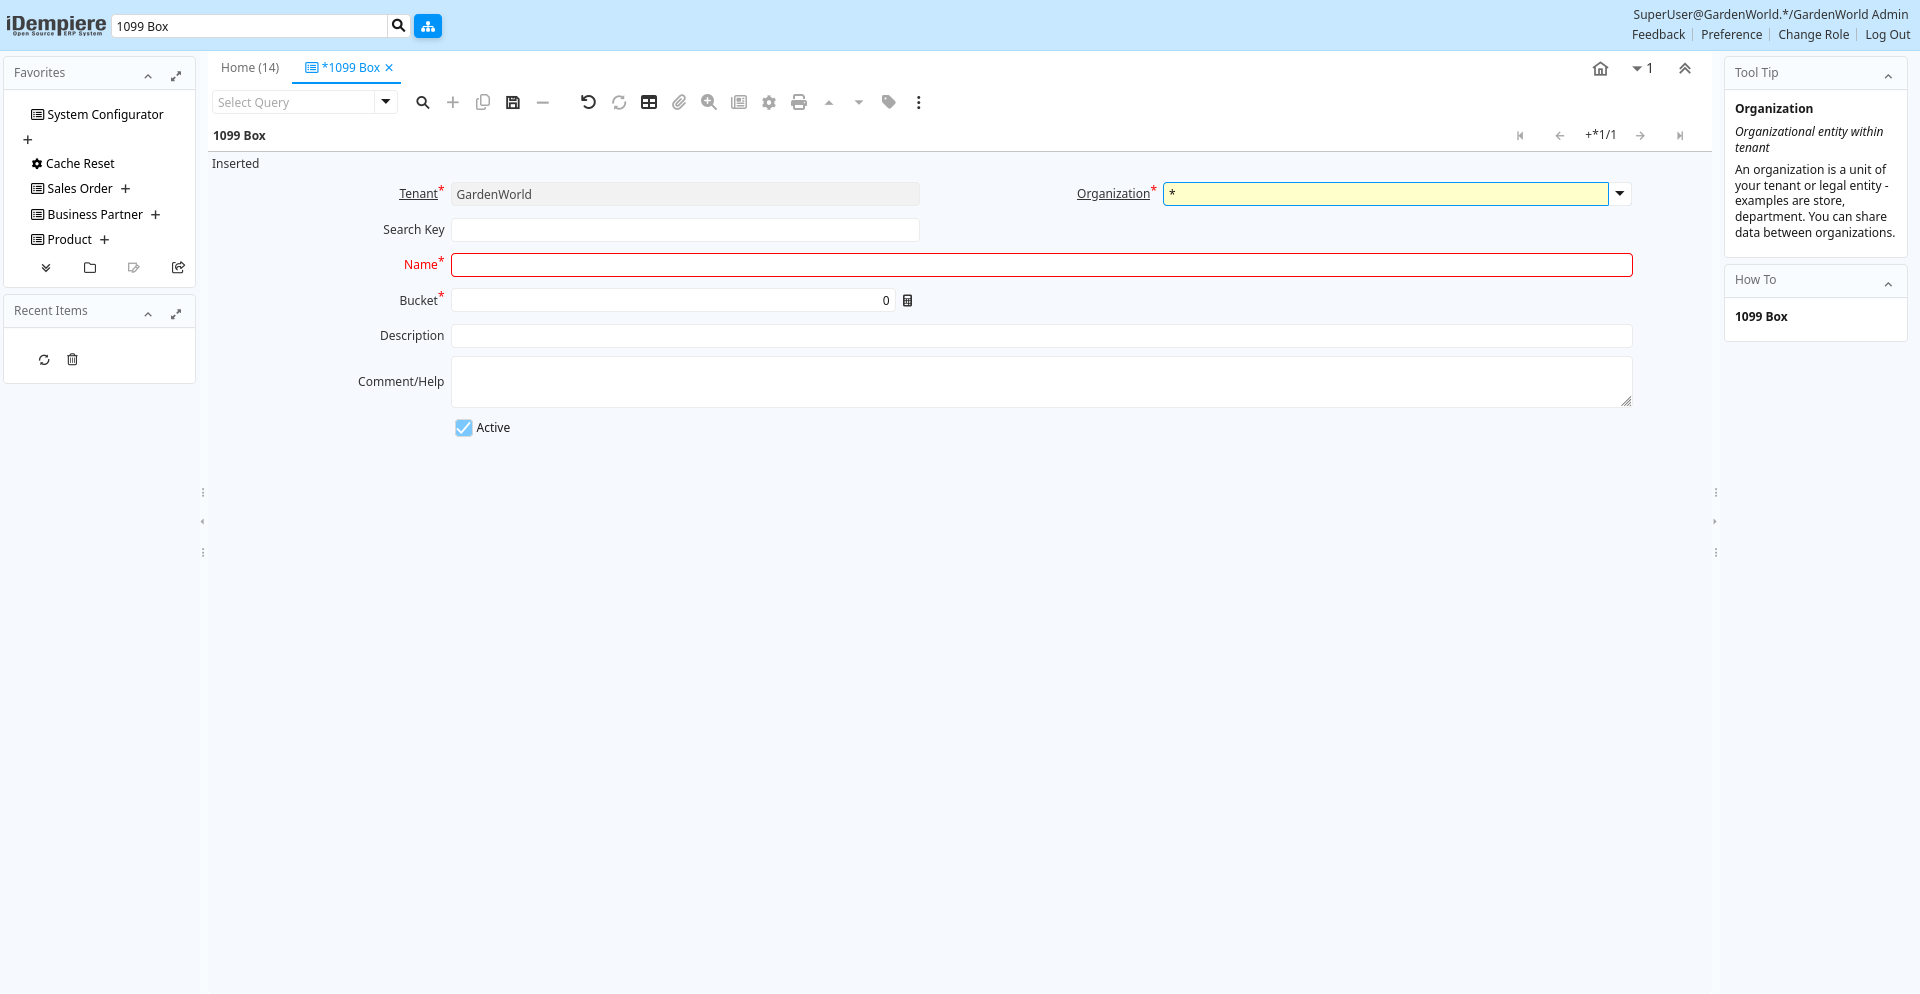1920x994 pixels.
Task: Collapse the Favorites panel
Action: (x=148, y=75)
